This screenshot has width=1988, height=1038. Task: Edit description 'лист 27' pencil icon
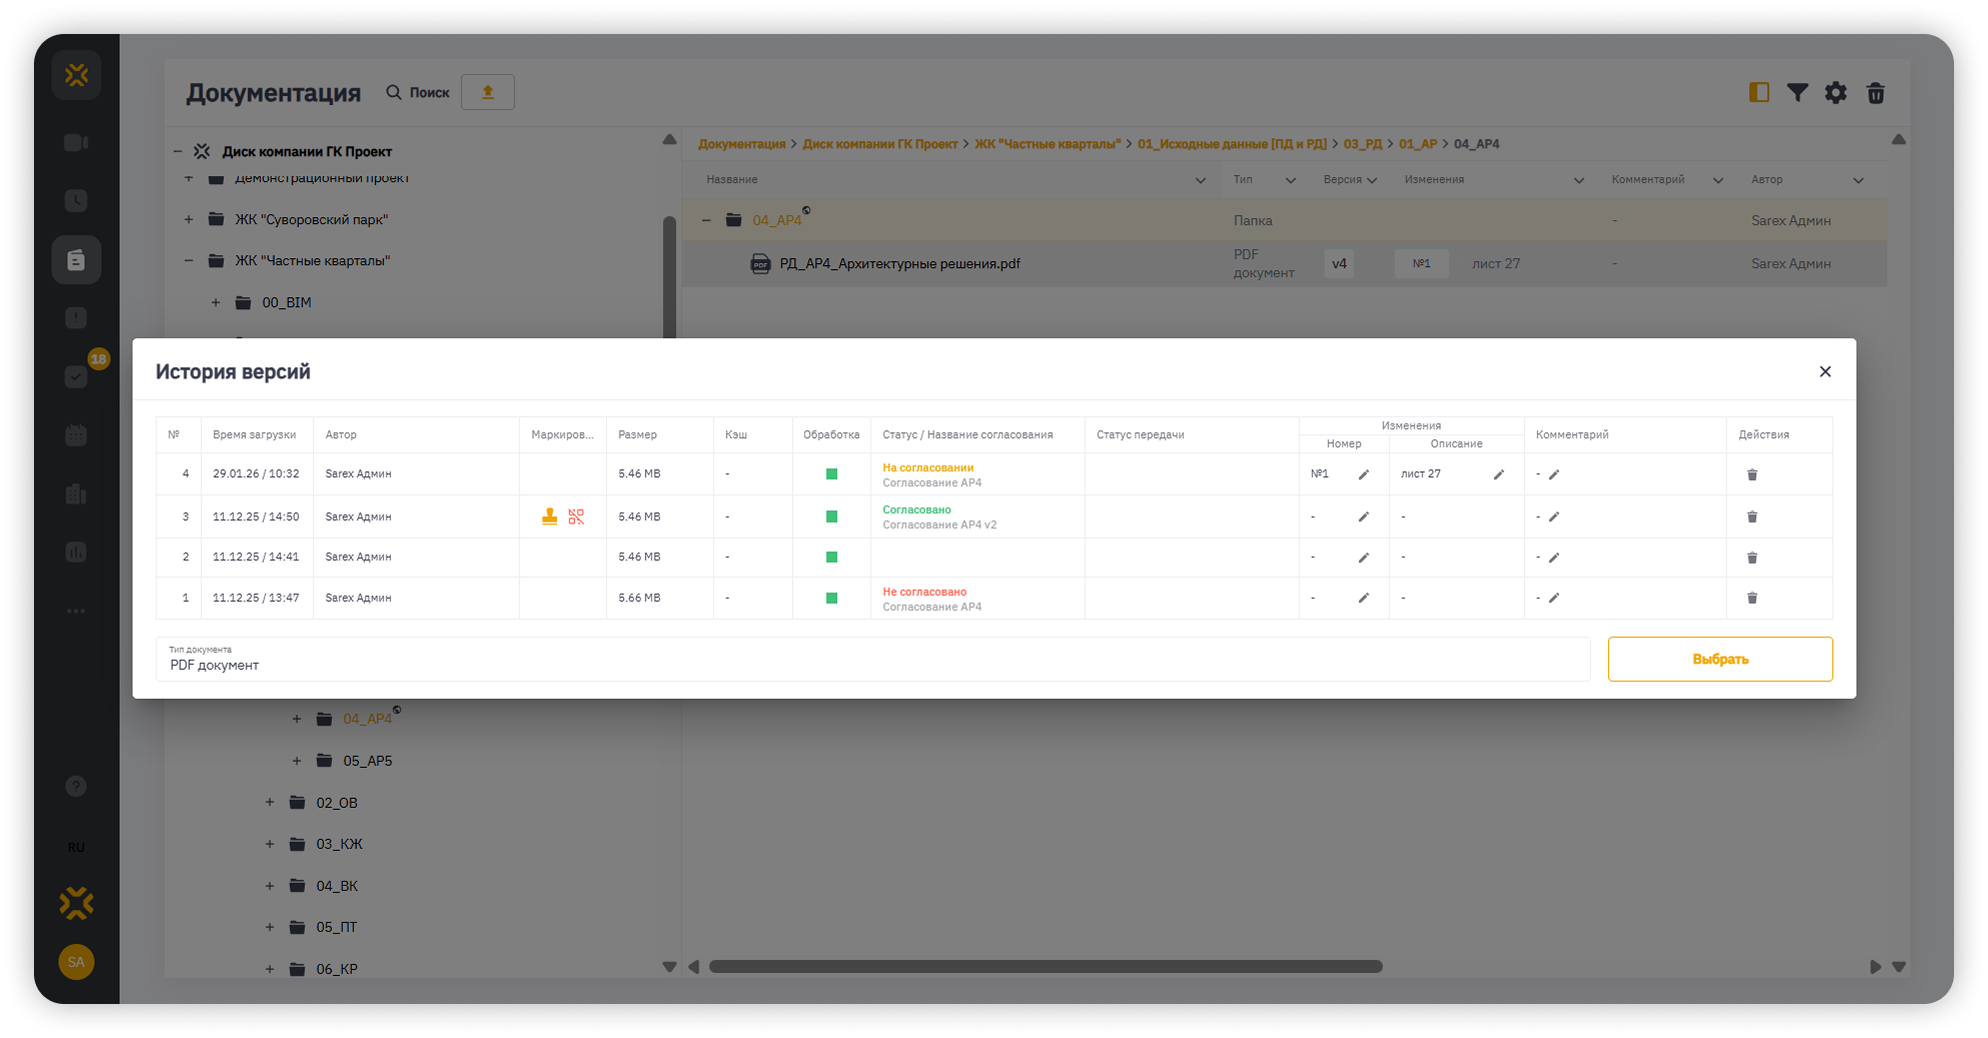coord(1498,475)
